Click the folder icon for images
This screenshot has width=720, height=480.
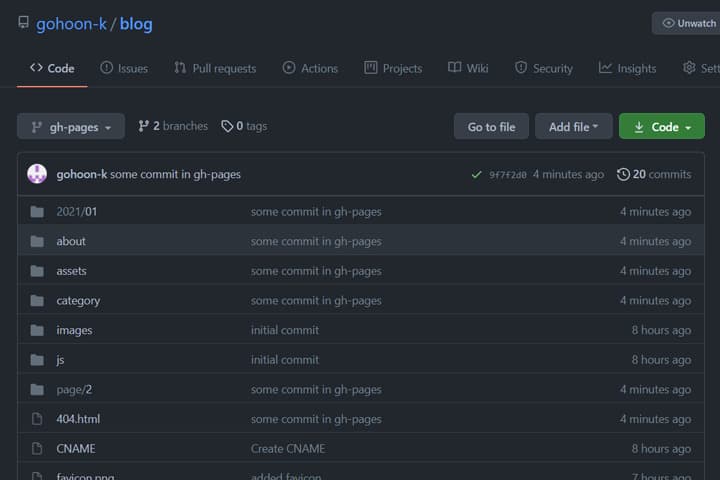pyautogui.click(x=37, y=330)
